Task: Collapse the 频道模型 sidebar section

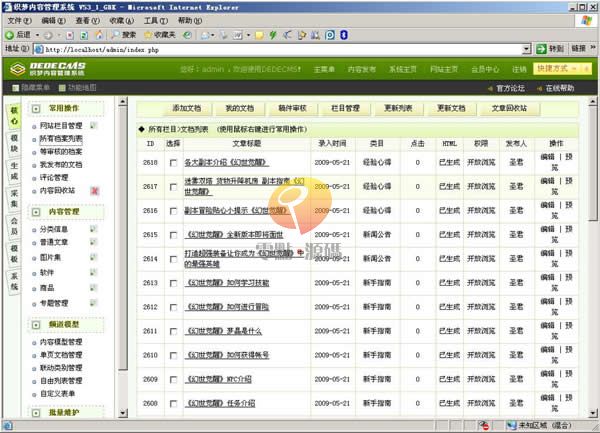Action: coord(36,325)
